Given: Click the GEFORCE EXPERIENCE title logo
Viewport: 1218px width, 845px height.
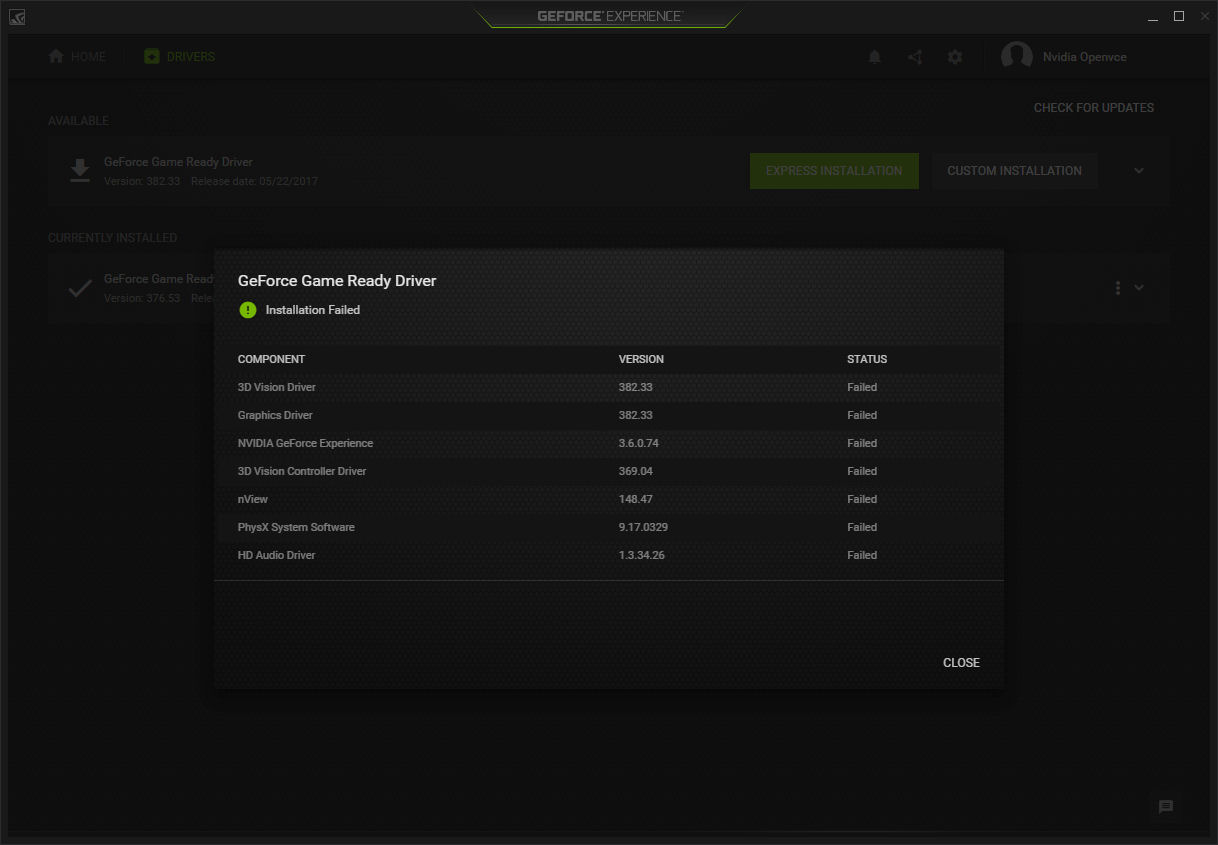Looking at the screenshot, I should coord(609,16).
